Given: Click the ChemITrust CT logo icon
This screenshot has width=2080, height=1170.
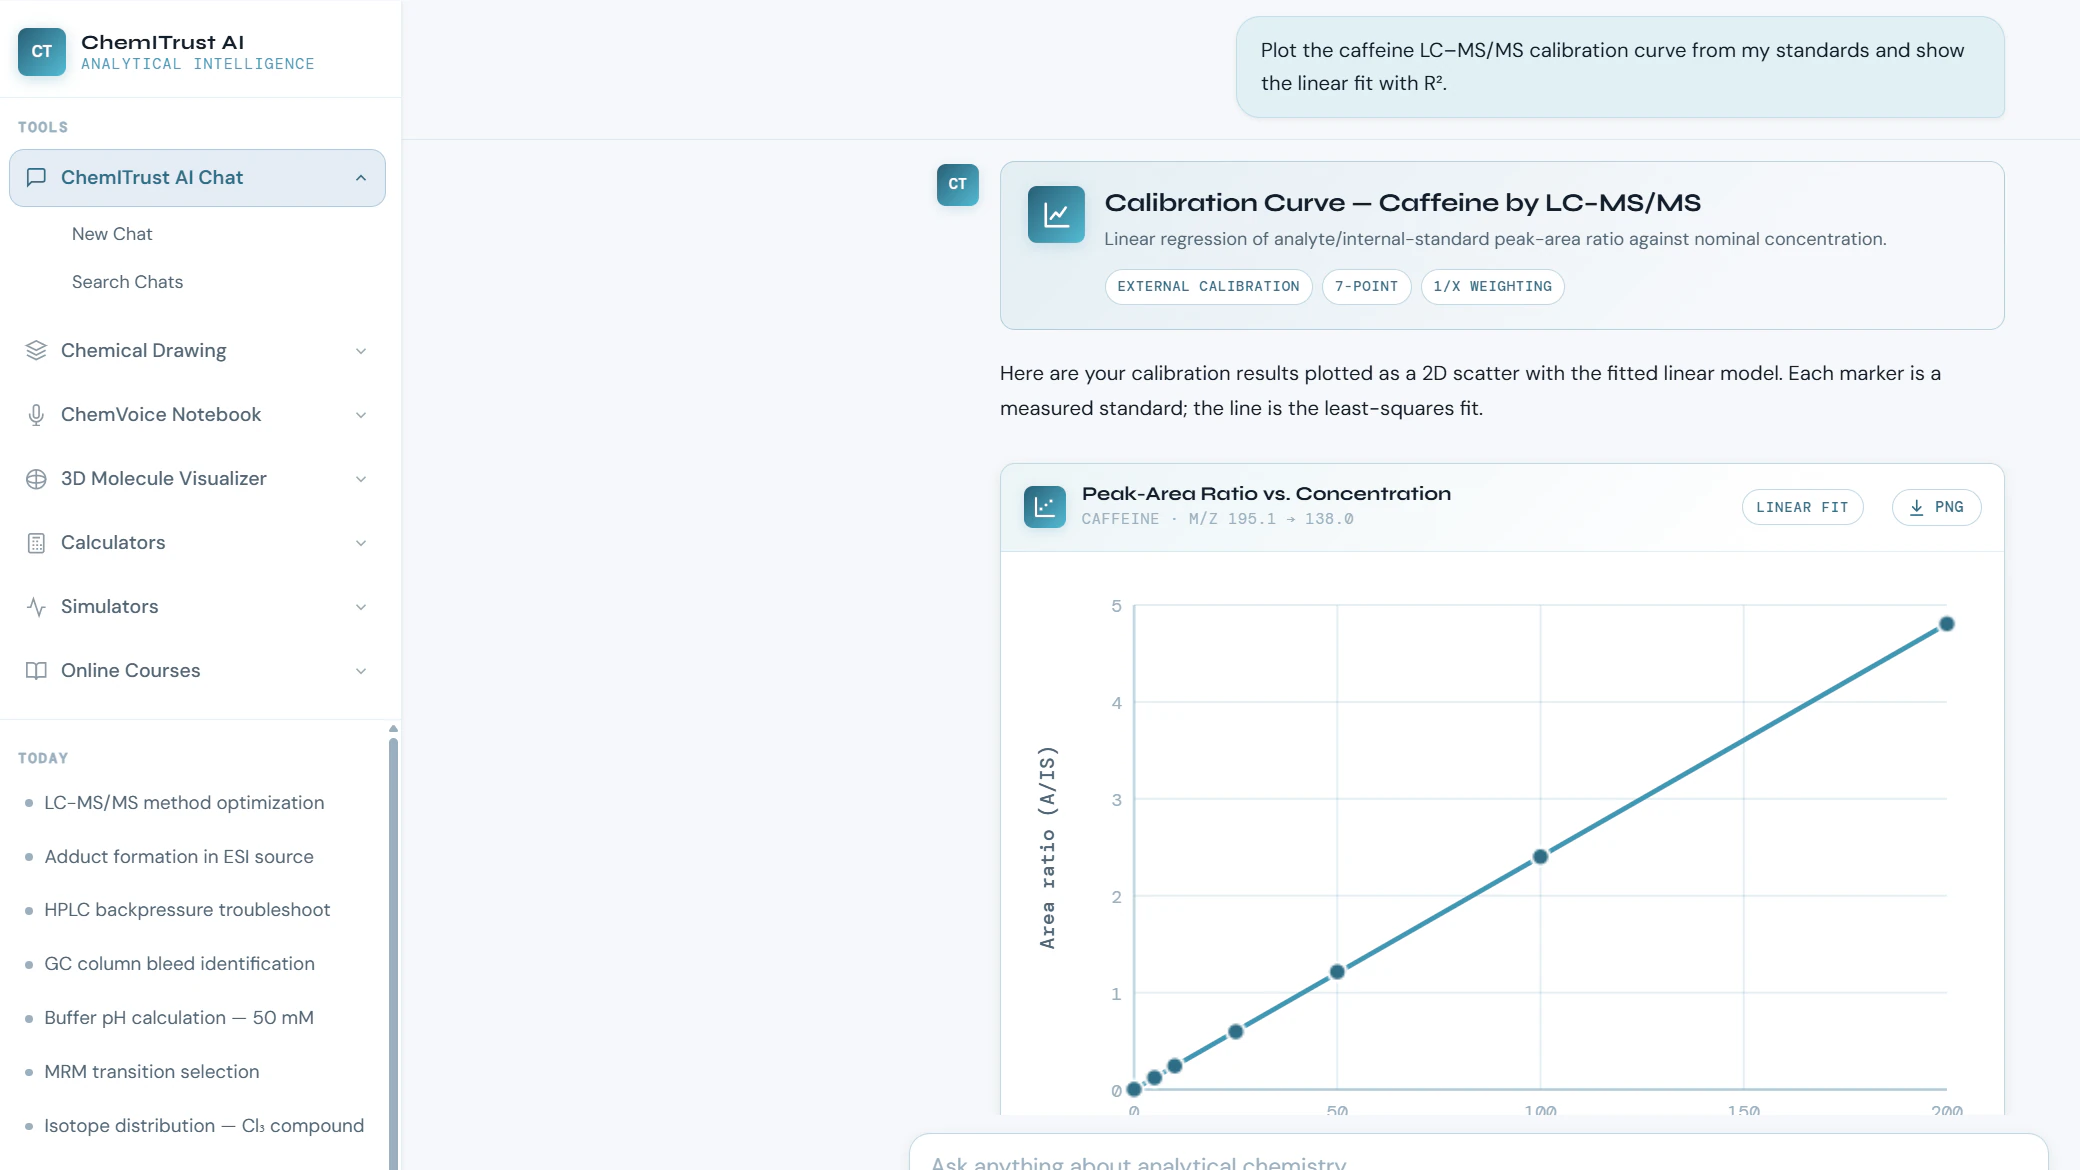Looking at the screenshot, I should click(42, 52).
